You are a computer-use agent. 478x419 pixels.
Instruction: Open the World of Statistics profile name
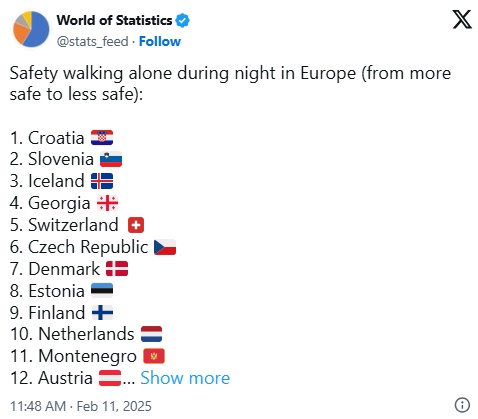click(114, 21)
